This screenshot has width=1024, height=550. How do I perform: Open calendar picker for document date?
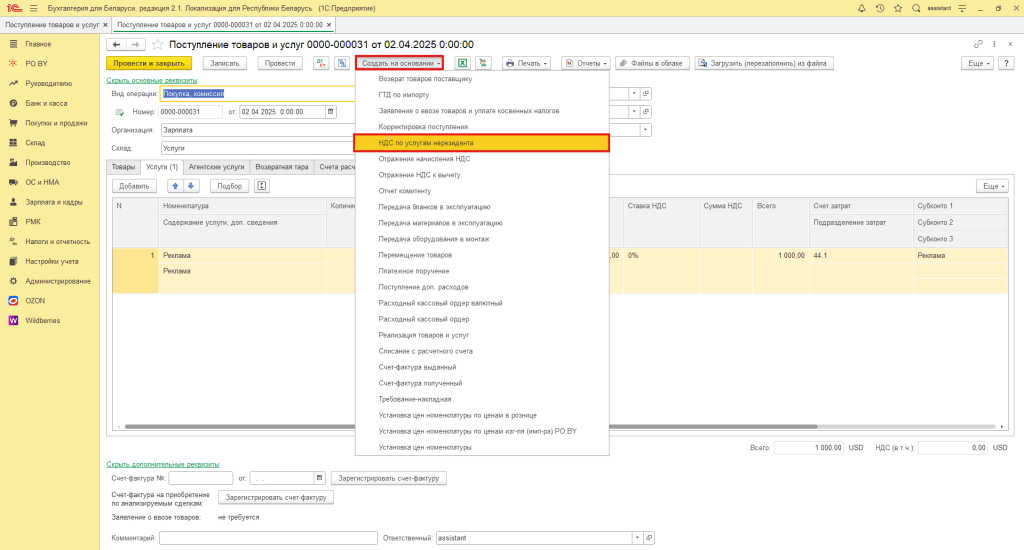pyautogui.click(x=330, y=112)
